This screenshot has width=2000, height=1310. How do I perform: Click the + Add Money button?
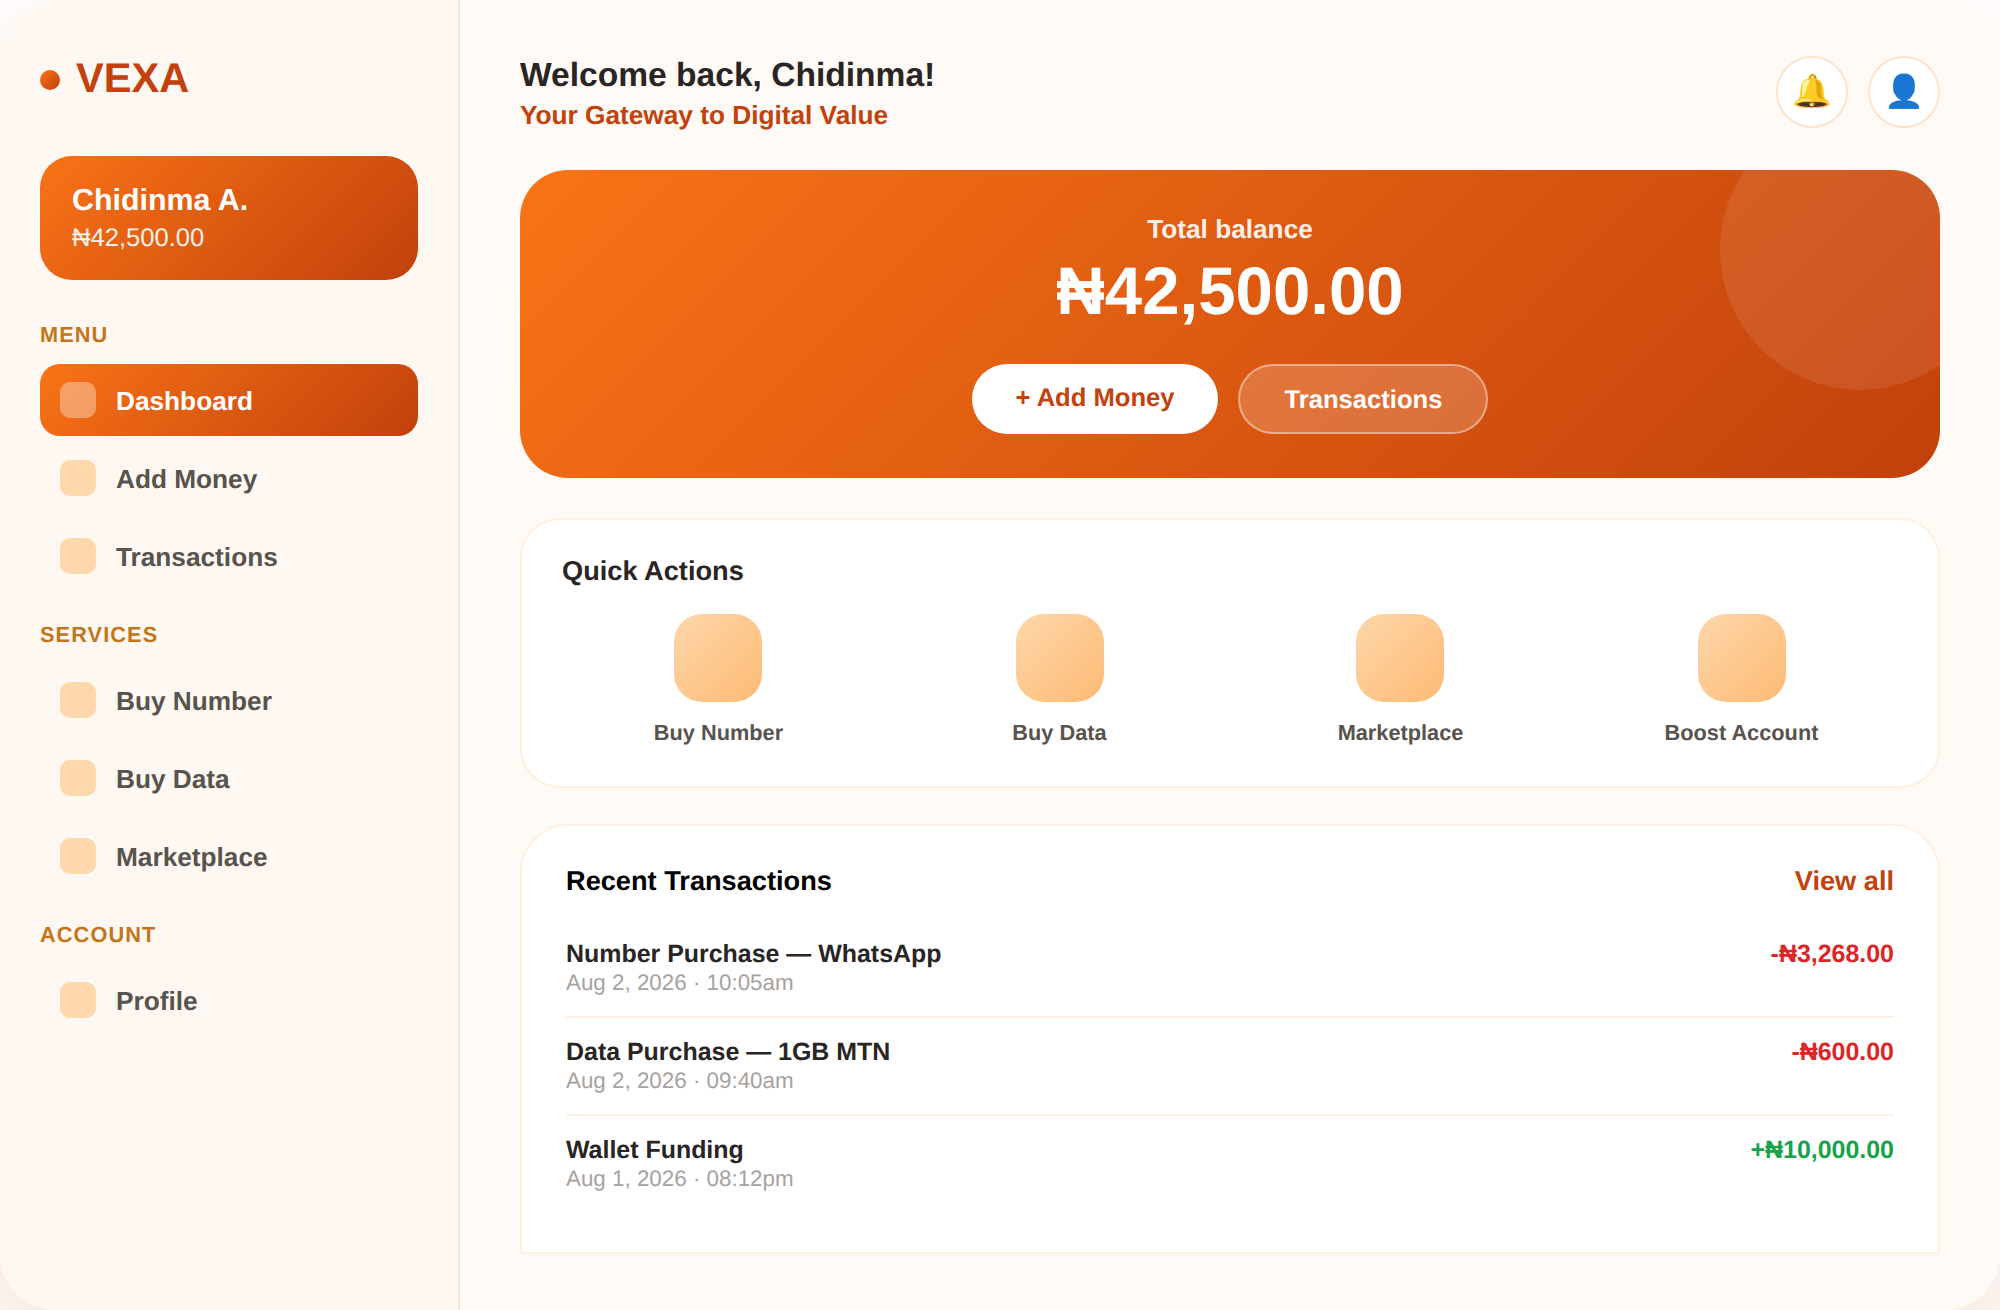click(1095, 399)
